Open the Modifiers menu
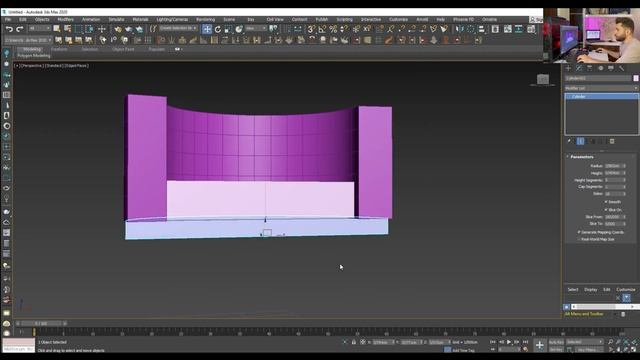Image resolution: width=640 pixels, height=360 pixels. coord(66,20)
